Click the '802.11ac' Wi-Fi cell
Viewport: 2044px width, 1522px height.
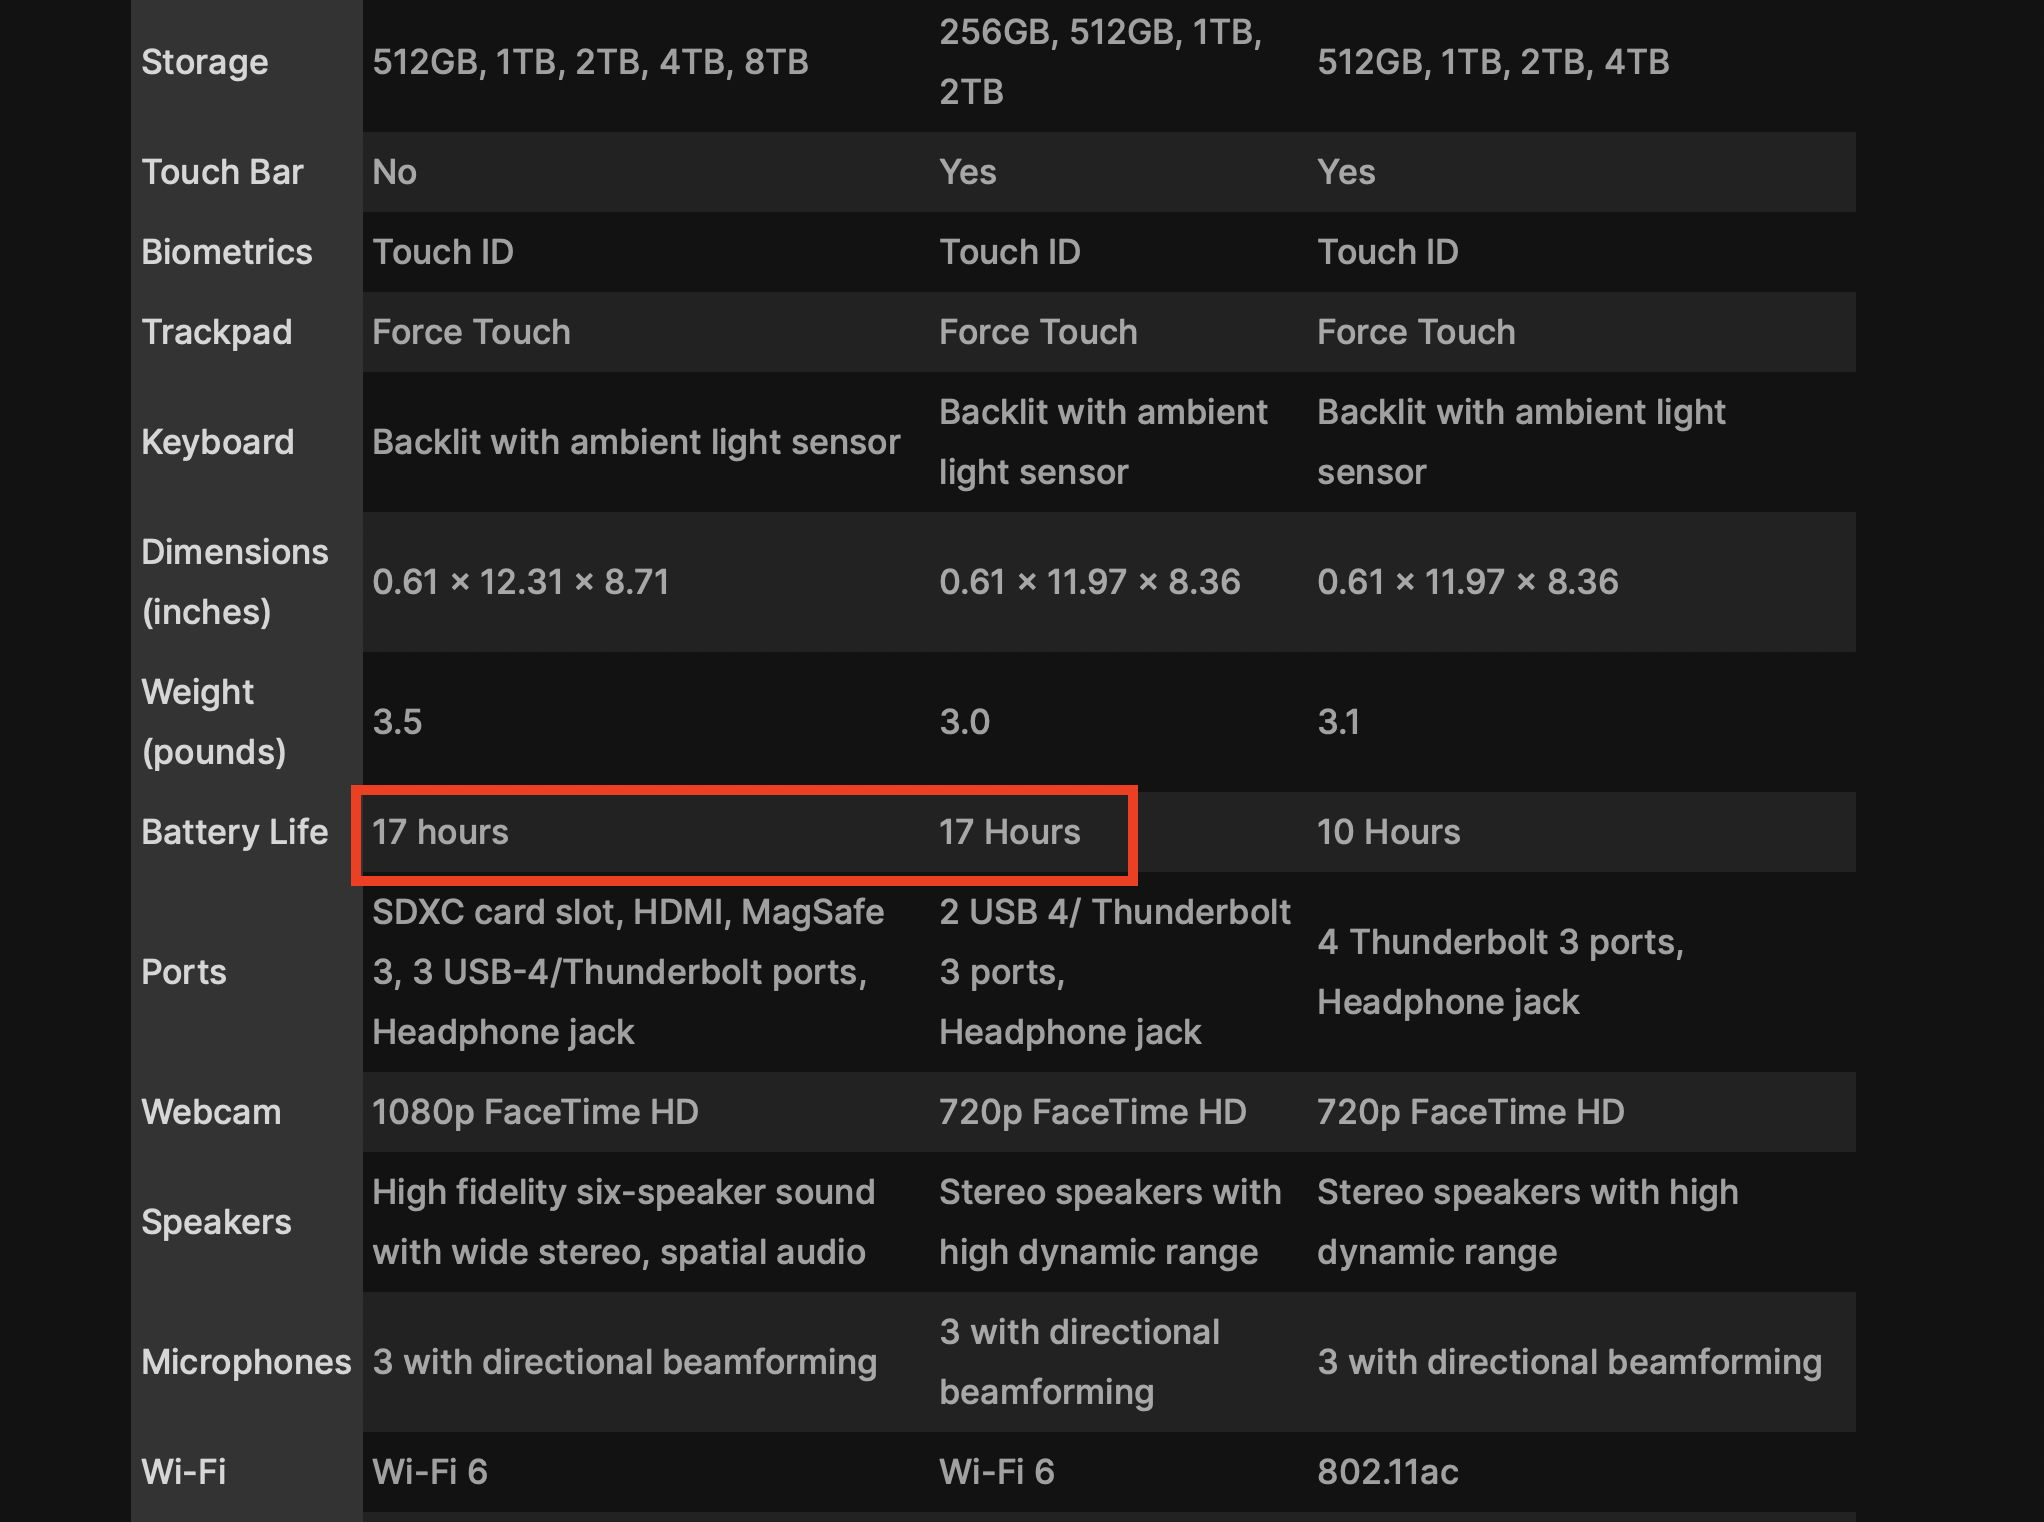[1387, 1472]
